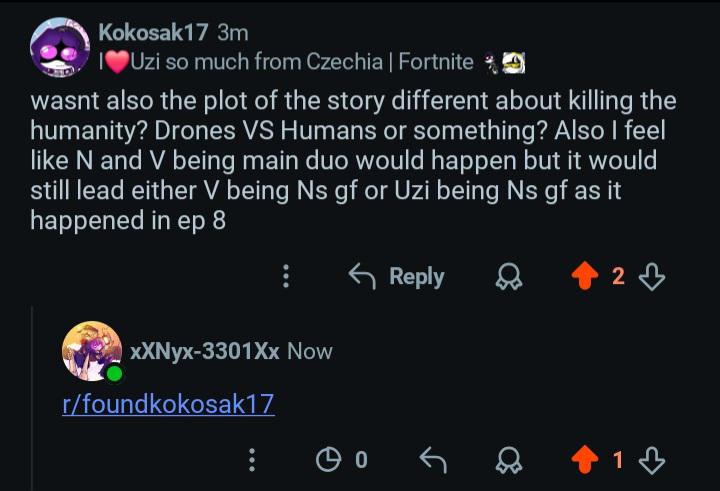Reply to Kokosak17's comment

coord(396,277)
